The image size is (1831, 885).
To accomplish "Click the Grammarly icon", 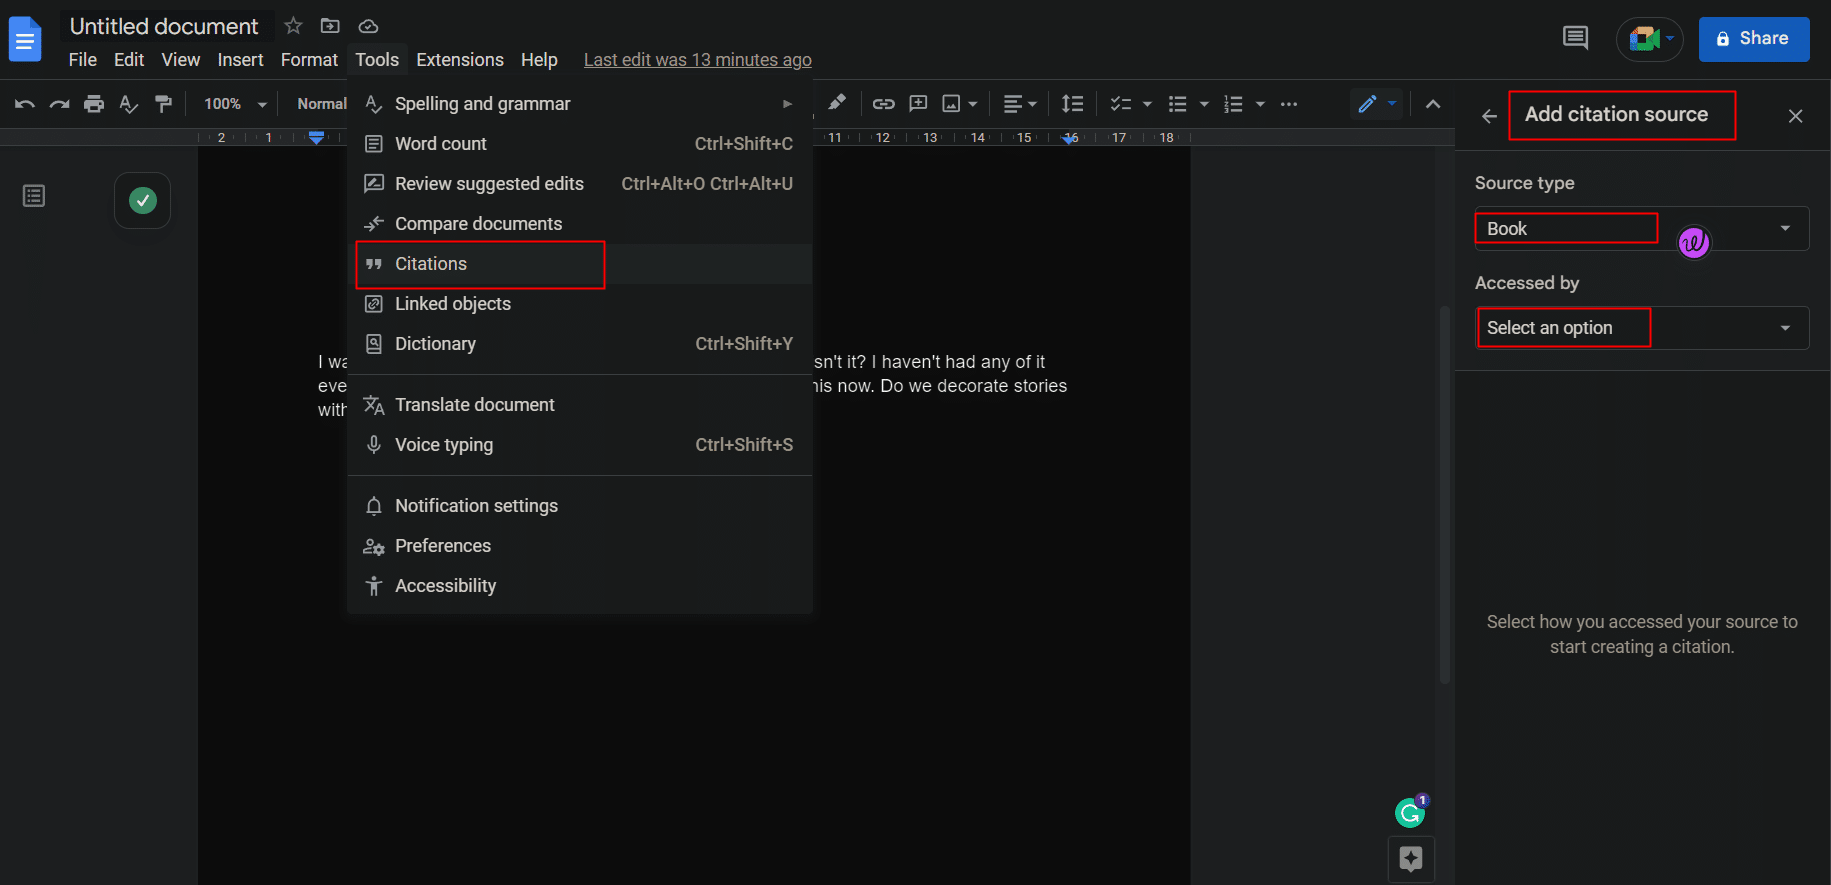I will click(x=1411, y=812).
